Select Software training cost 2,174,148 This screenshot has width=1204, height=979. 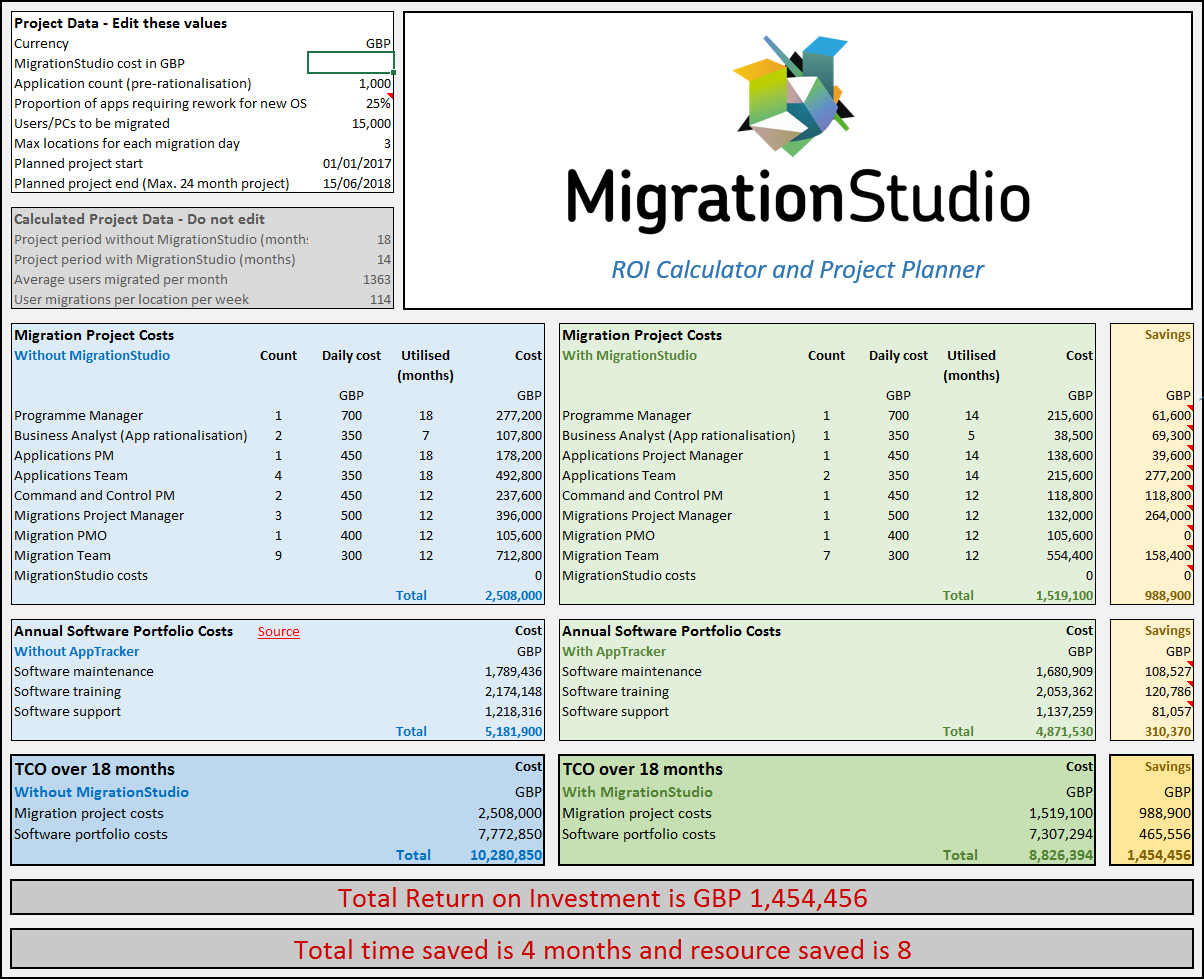click(513, 692)
